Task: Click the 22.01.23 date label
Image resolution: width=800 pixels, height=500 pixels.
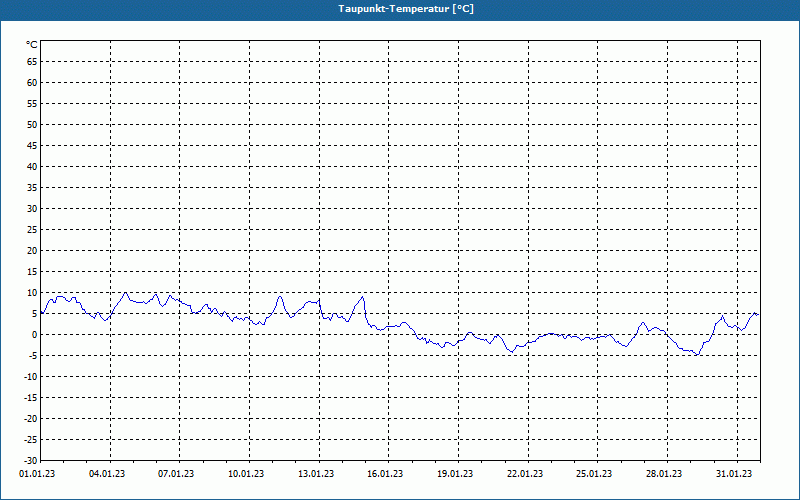Action: tap(525, 474)
